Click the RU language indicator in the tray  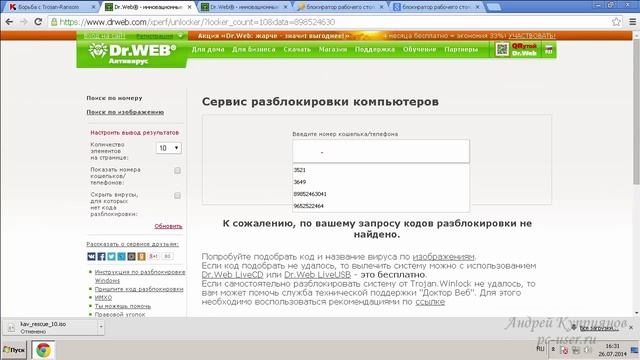(540, 349)
